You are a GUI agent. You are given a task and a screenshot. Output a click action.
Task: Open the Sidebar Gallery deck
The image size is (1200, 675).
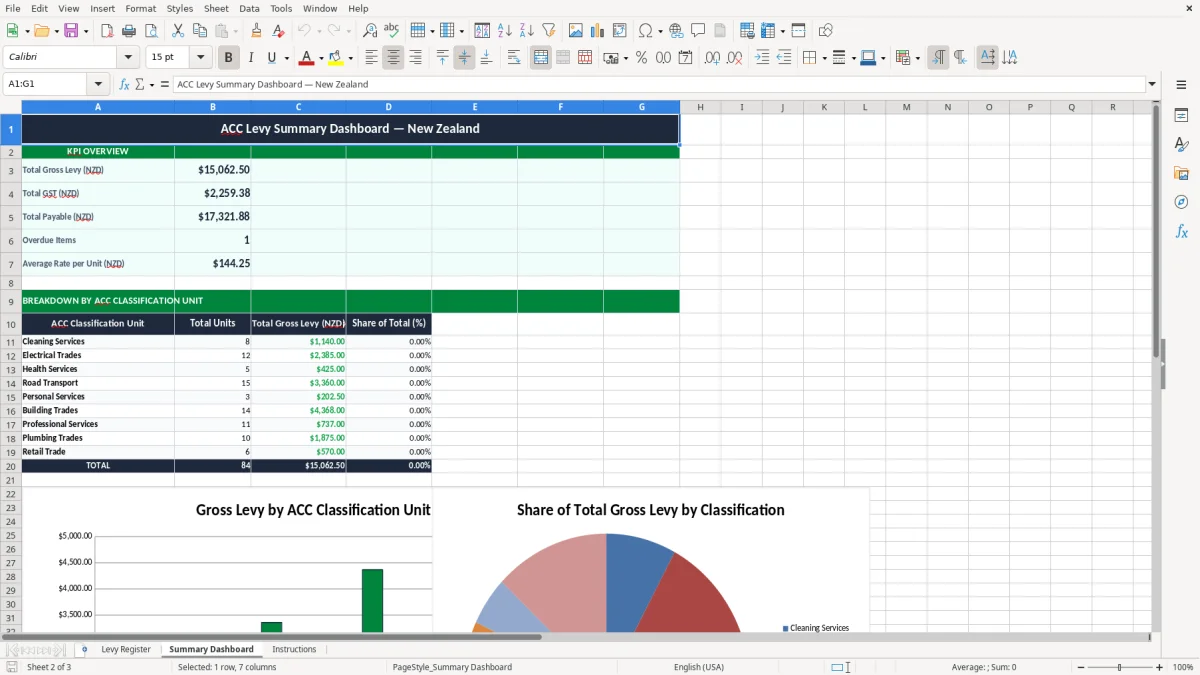[1181, 174]
